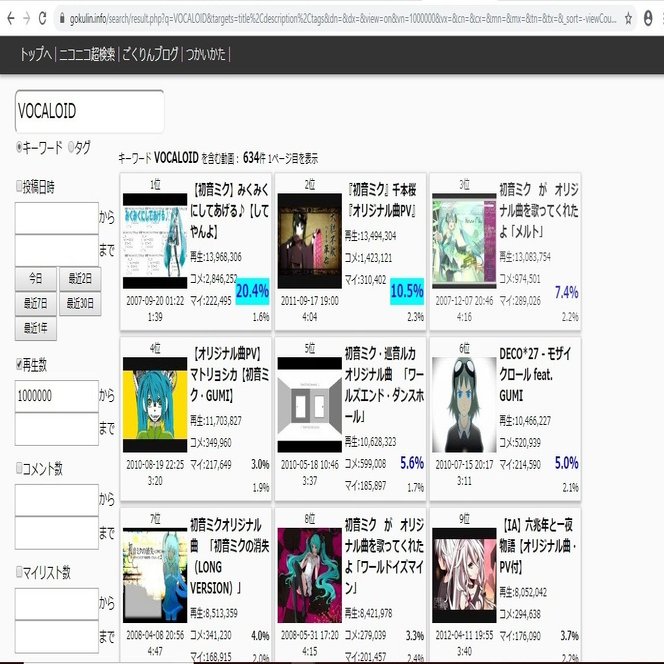Open thumbnail of 千本桜 video
The image size is (664, 664).
pyautogui.click(x=310, y=241)
